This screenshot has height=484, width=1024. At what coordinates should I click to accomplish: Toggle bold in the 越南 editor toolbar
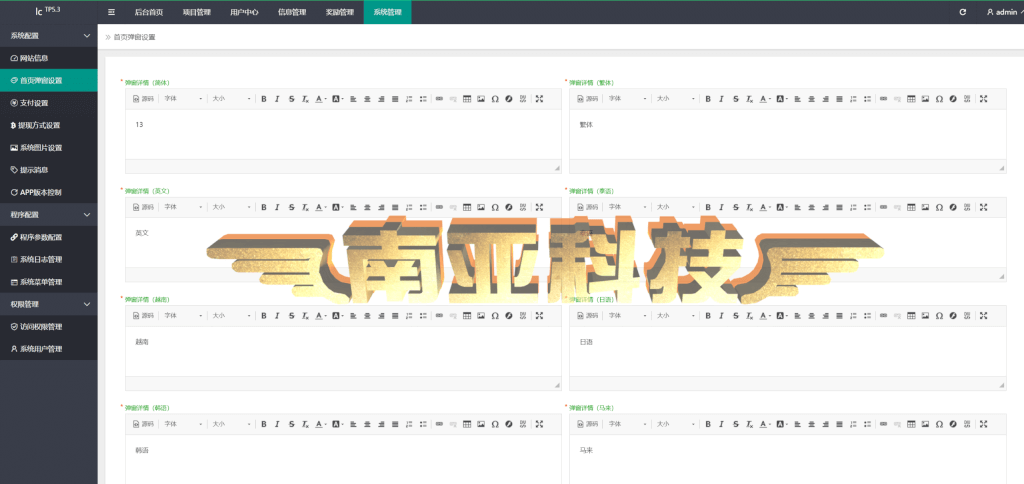(x=264, y=315)
